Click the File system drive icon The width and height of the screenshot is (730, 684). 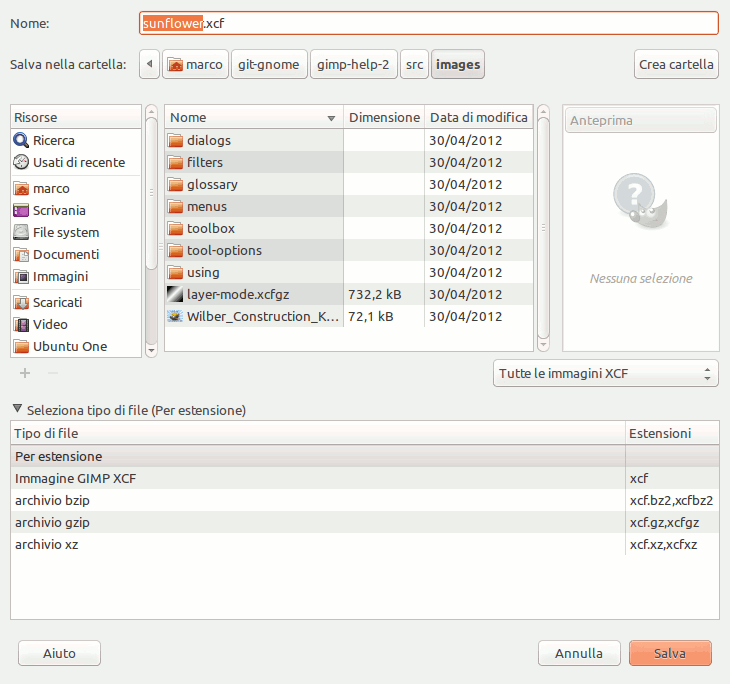(21, 233)
